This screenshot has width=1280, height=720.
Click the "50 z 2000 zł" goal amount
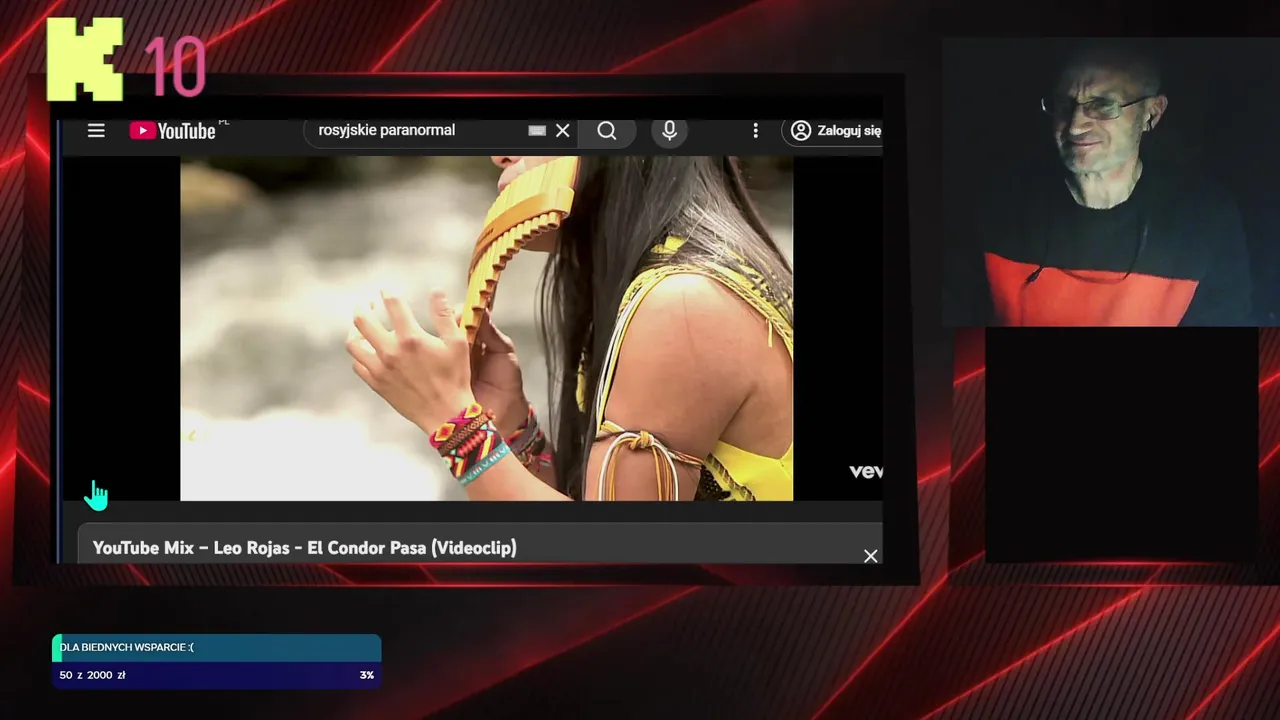pyautogui.click(x=92, y=675)
